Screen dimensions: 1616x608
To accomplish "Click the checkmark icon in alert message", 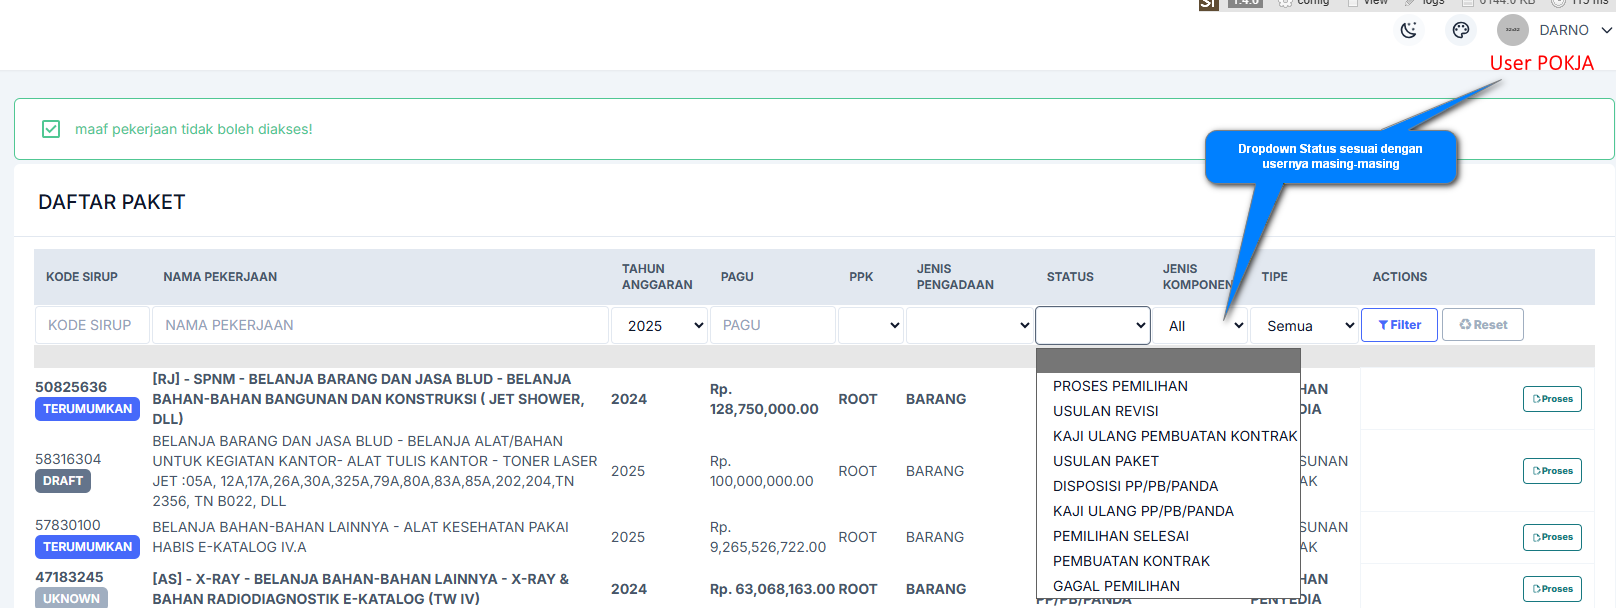I will click(51, 129).
